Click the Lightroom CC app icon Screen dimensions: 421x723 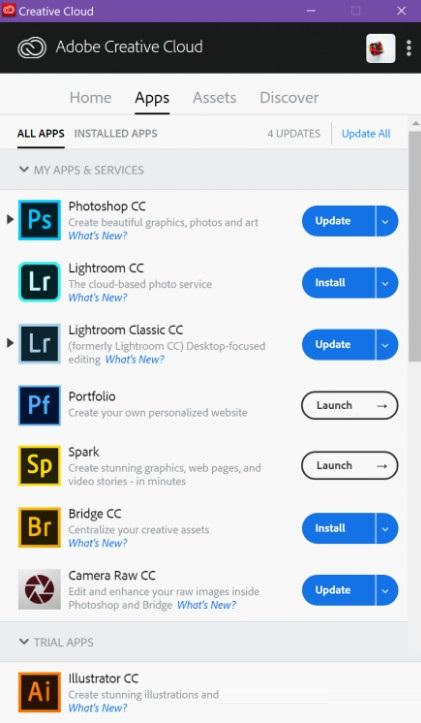click(x=39, y=282)
